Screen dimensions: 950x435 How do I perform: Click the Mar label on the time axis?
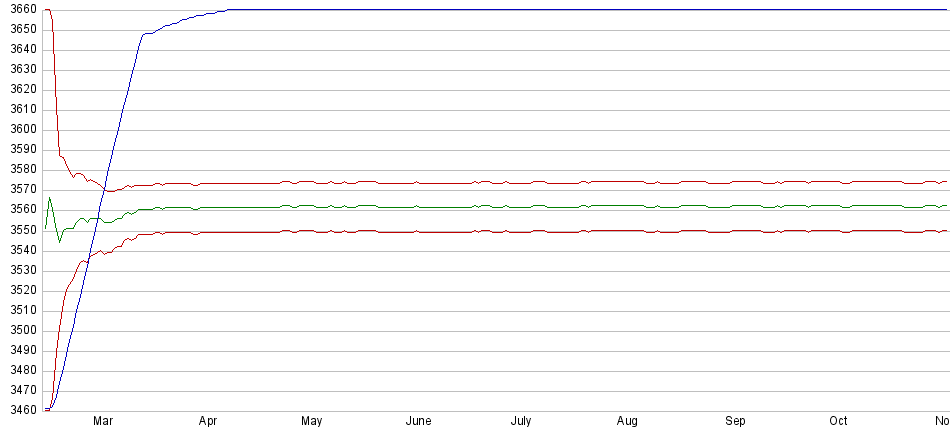(102, 422)
